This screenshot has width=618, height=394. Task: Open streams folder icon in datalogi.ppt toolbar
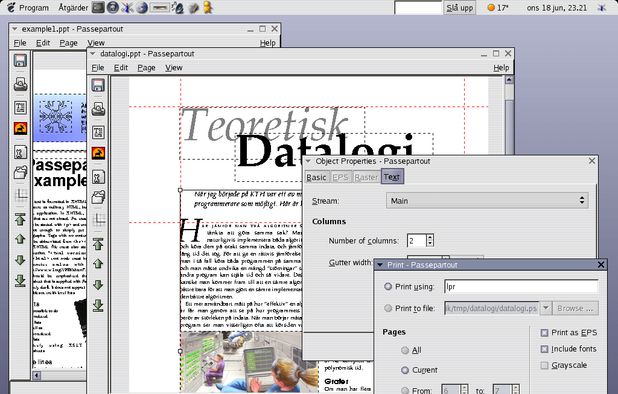click(x=98, y=197)
